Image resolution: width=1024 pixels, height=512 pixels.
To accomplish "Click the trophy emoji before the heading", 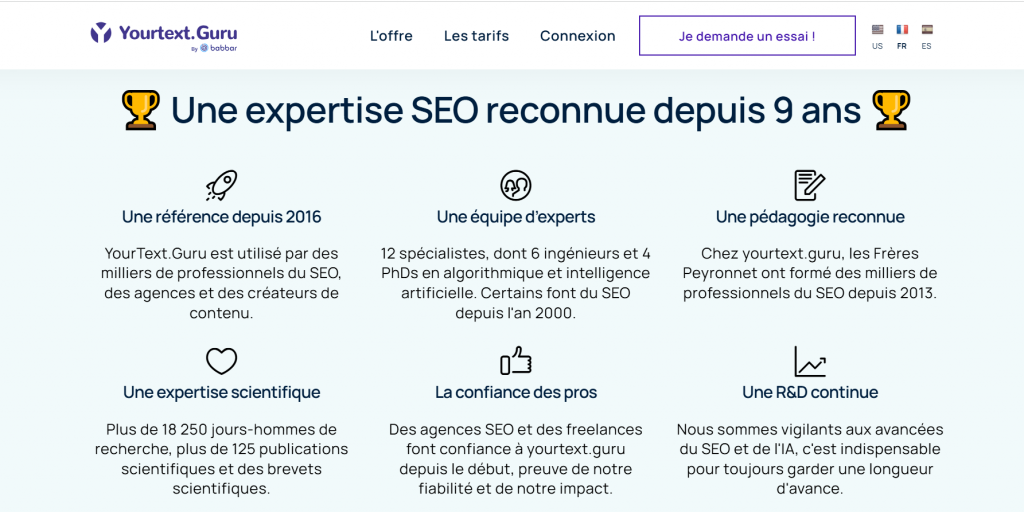I will click(x=140, y=110).
